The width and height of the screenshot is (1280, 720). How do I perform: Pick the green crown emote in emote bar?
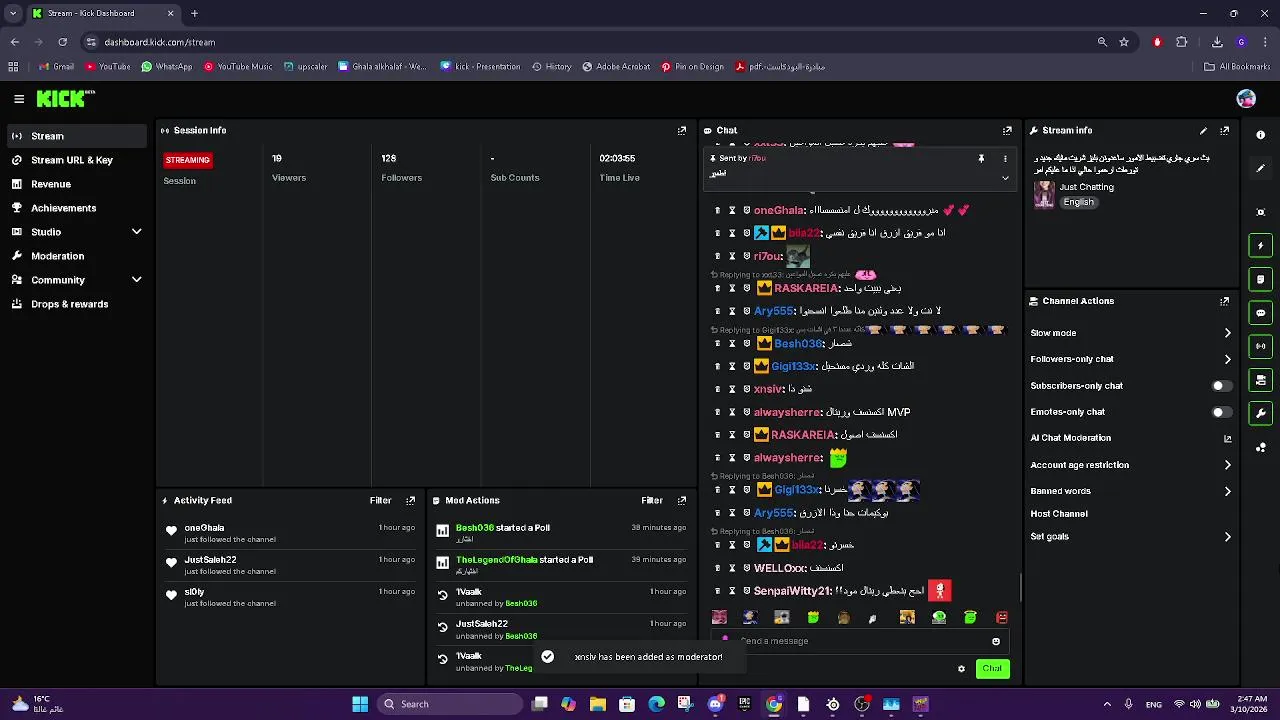tap(813, 618)
